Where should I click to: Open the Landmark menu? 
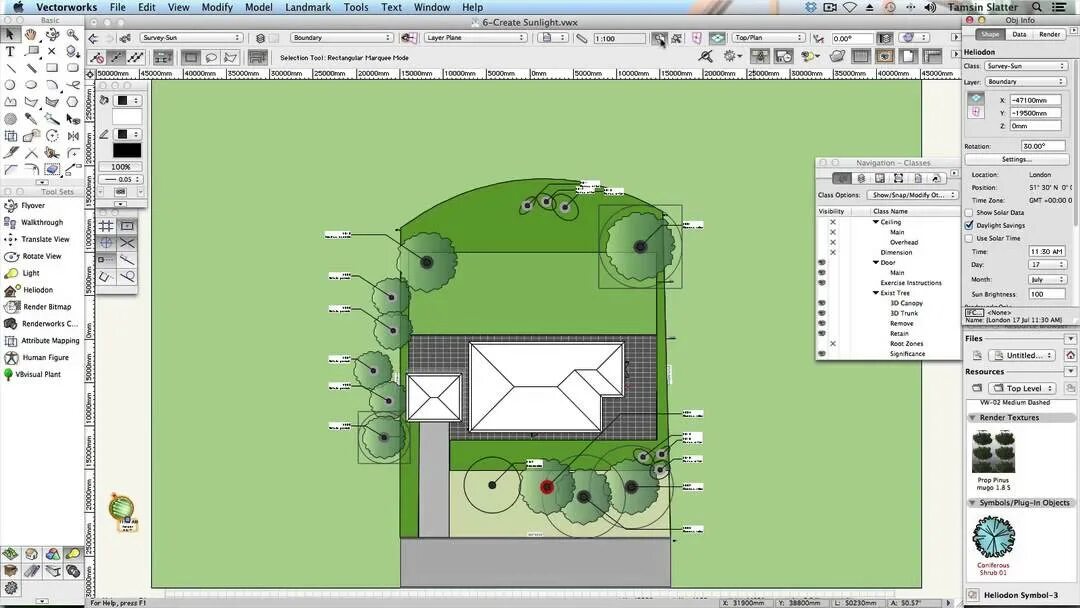pos(308,7)
